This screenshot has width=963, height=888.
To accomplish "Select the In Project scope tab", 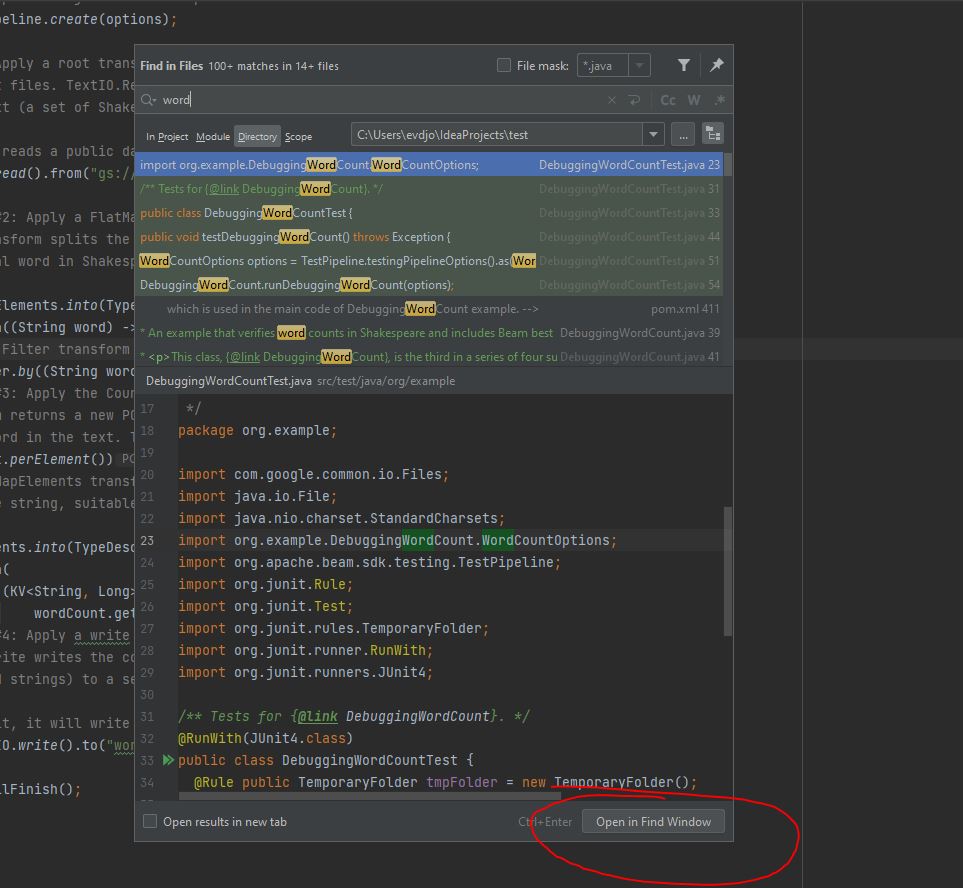I will point(166,136).
